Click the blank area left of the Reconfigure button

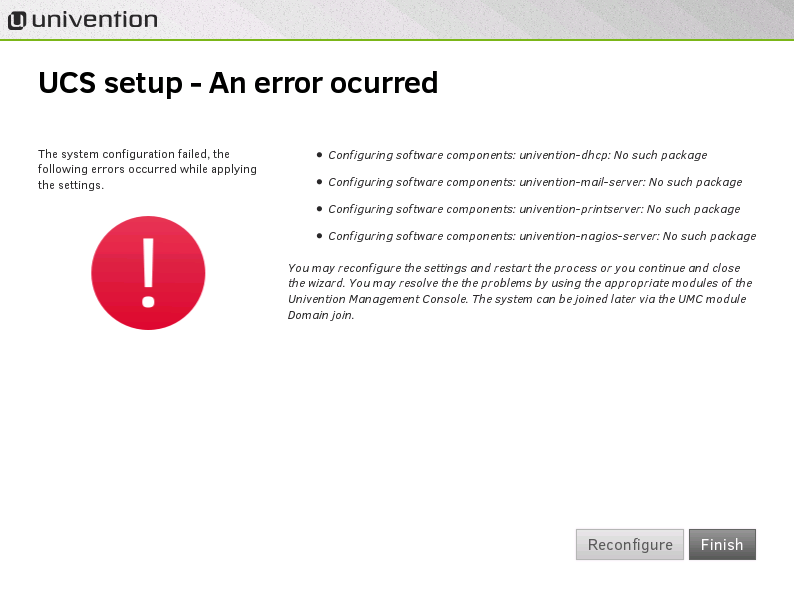tap(300, 544)
